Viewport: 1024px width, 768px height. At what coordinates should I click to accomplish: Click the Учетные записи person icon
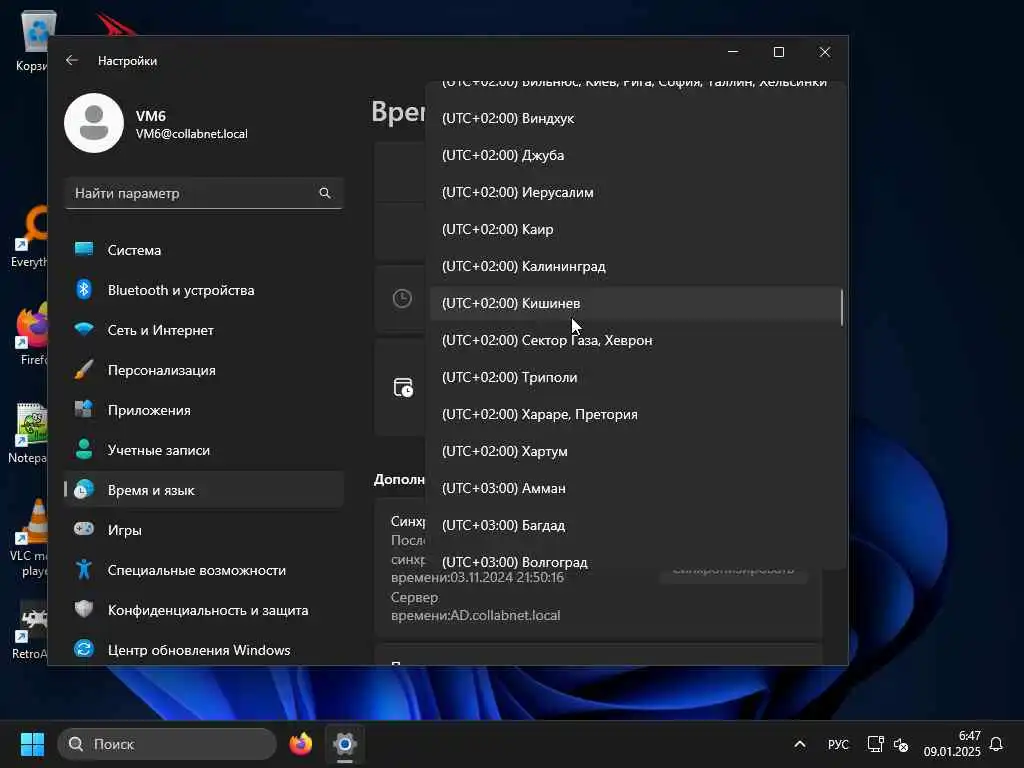[x=84, y=449]
